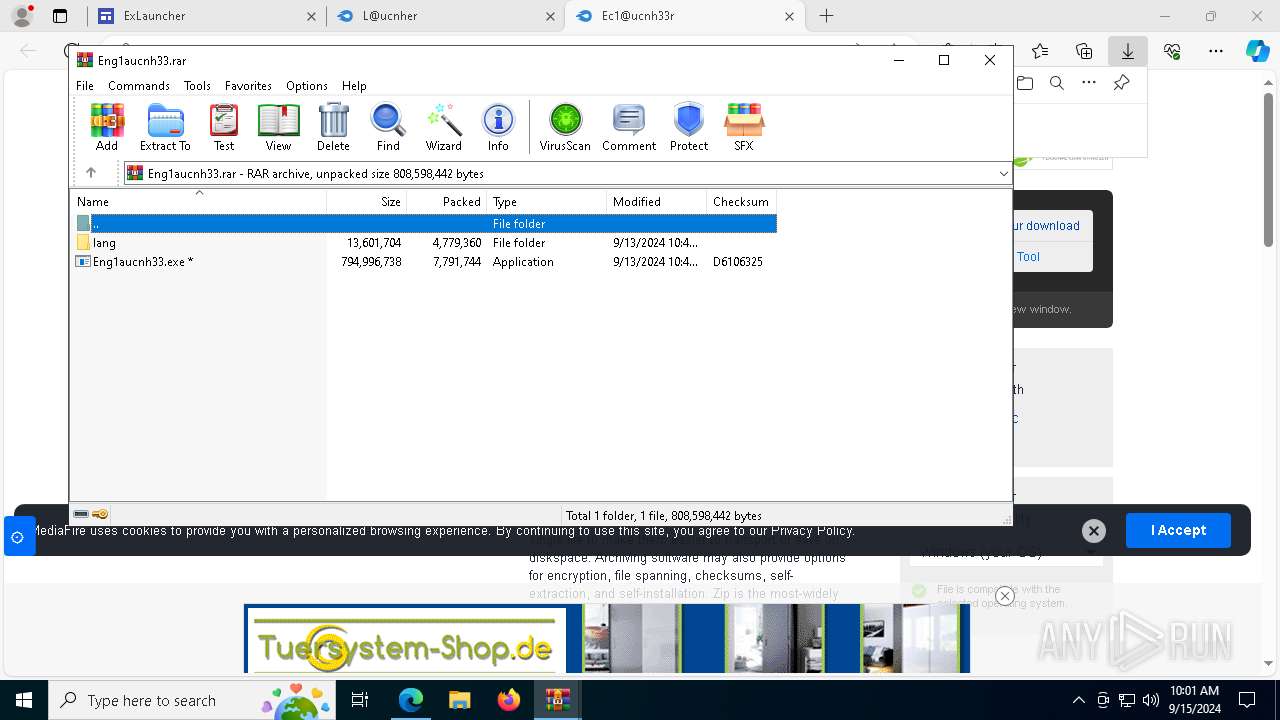The width and height of the screenshot is (1280, 720).
Task: Open the Help menu in WinRAR
Action: 354,86
